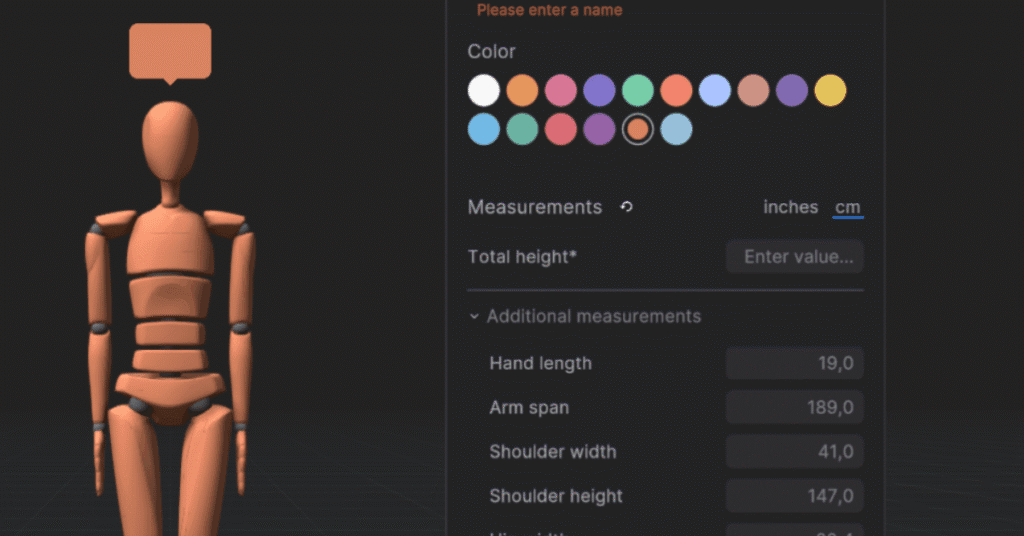
Task: Switch measurement units to inches
Action: pyautogui.click(x=790, y=207)
